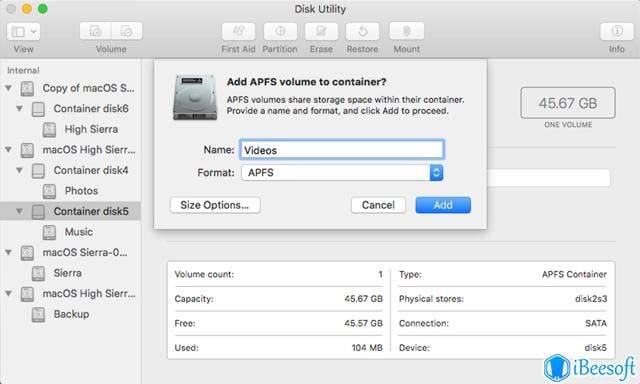The width and height of the screenshot is (640, 384).
Task: Click the yellow minimize window button
Action: point(27,9)
